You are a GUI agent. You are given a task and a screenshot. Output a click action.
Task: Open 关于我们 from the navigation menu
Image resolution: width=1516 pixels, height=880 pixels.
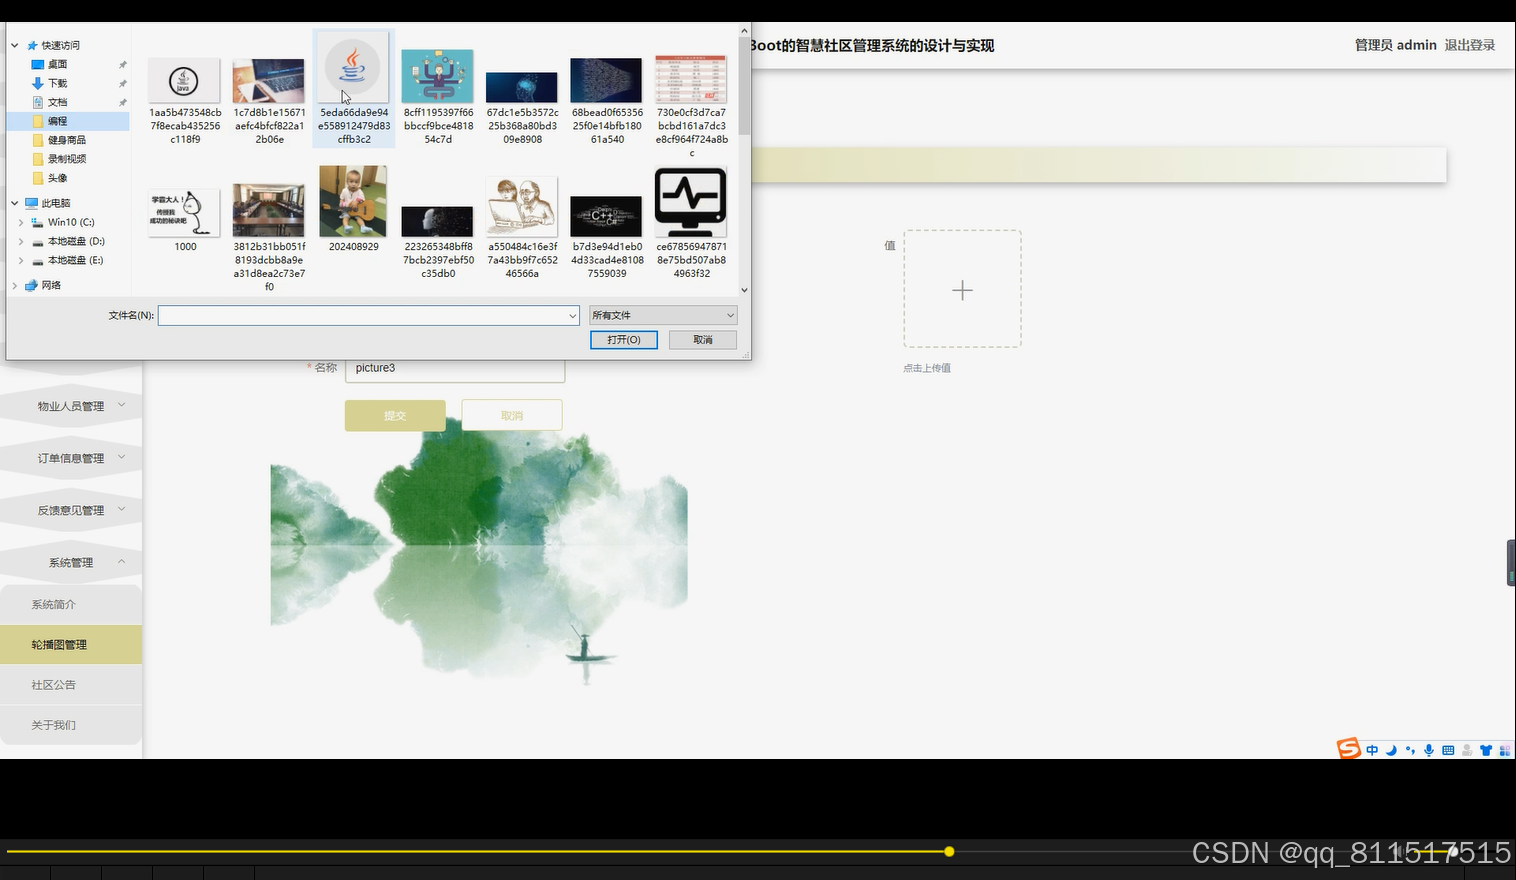pyautogui.click(x=53, y=724)
